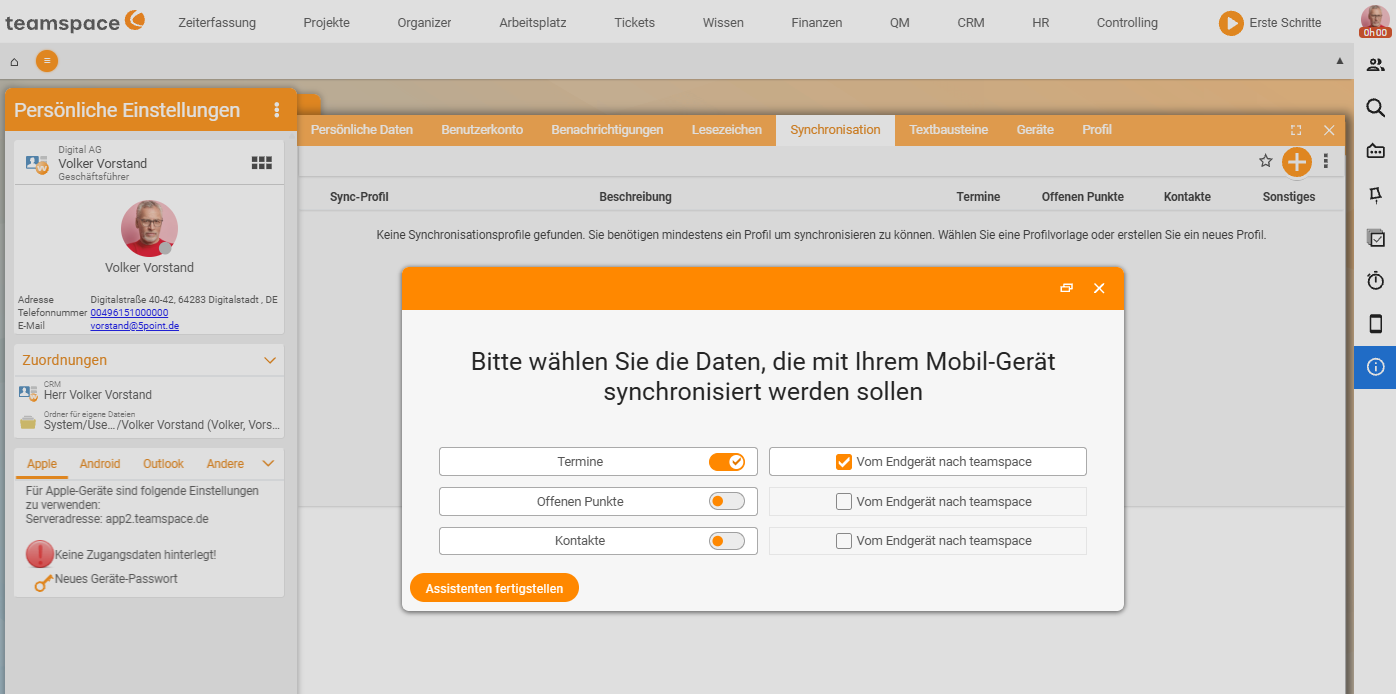Collapse top bar with up triangle

tap(1340, 61)
